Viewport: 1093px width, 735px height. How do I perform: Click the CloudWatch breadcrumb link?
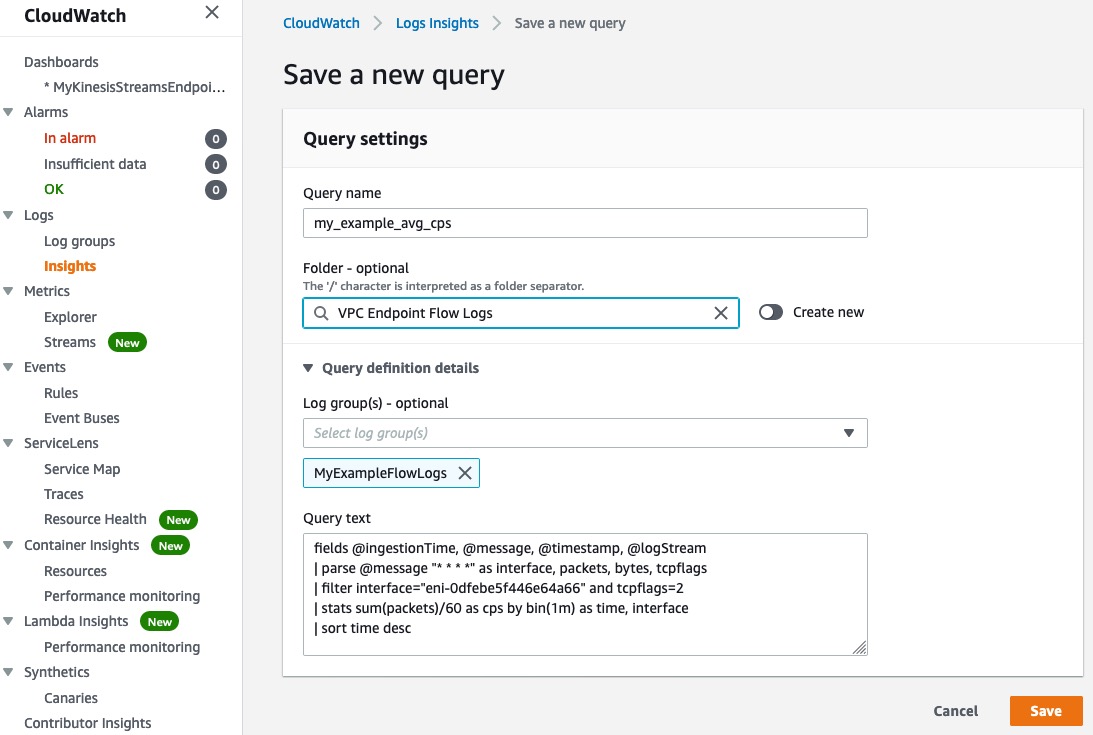321,23
